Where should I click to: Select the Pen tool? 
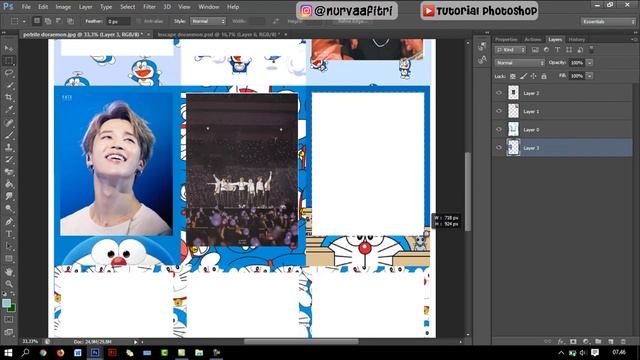point(9,222)
